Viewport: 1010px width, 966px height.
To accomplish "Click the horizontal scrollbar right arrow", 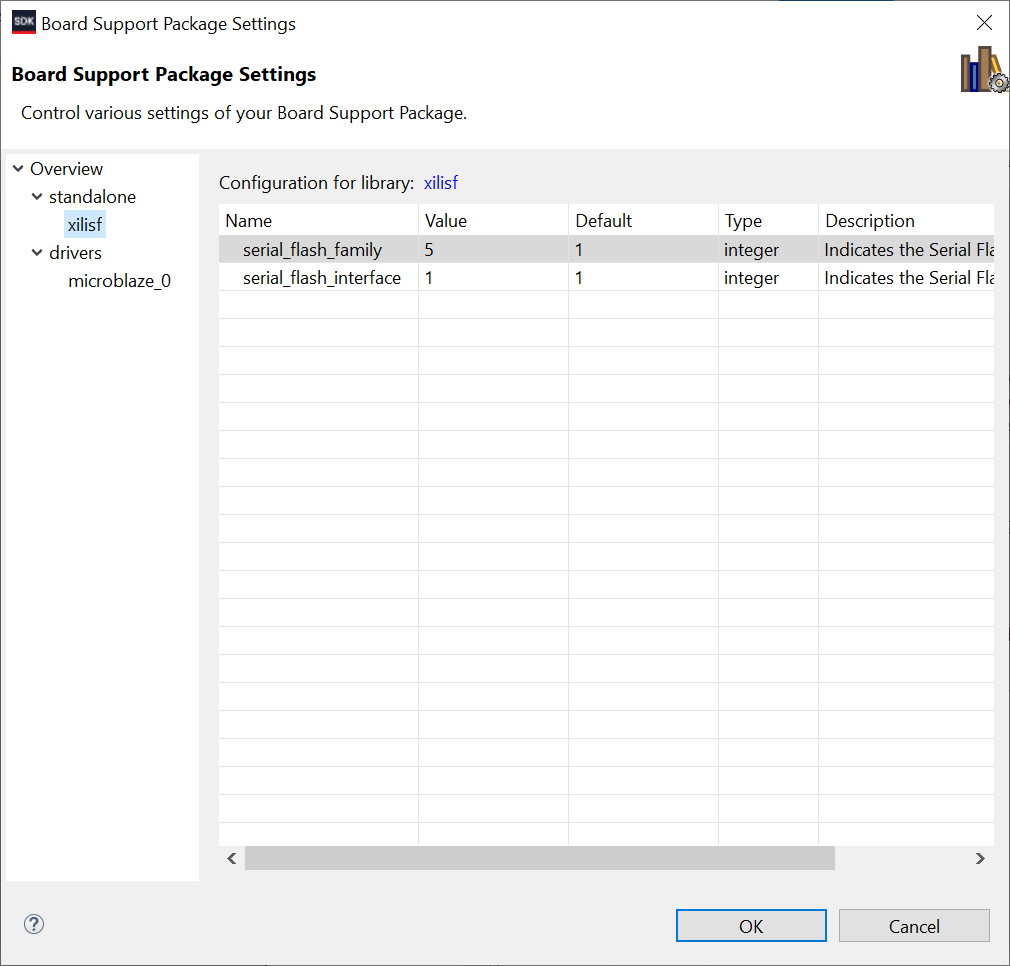I will coord(980,858).
